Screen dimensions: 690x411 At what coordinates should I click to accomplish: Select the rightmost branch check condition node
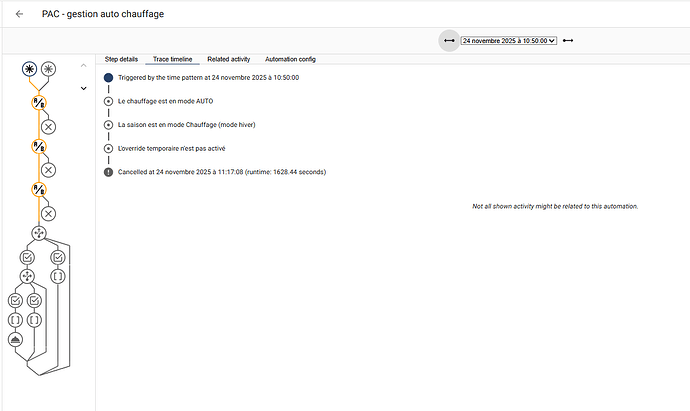[58, 257]
